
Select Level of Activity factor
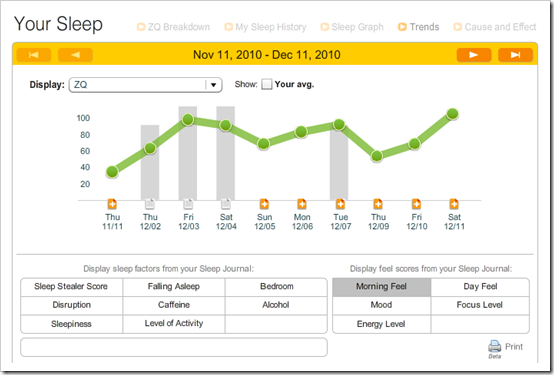click(174, 324)
